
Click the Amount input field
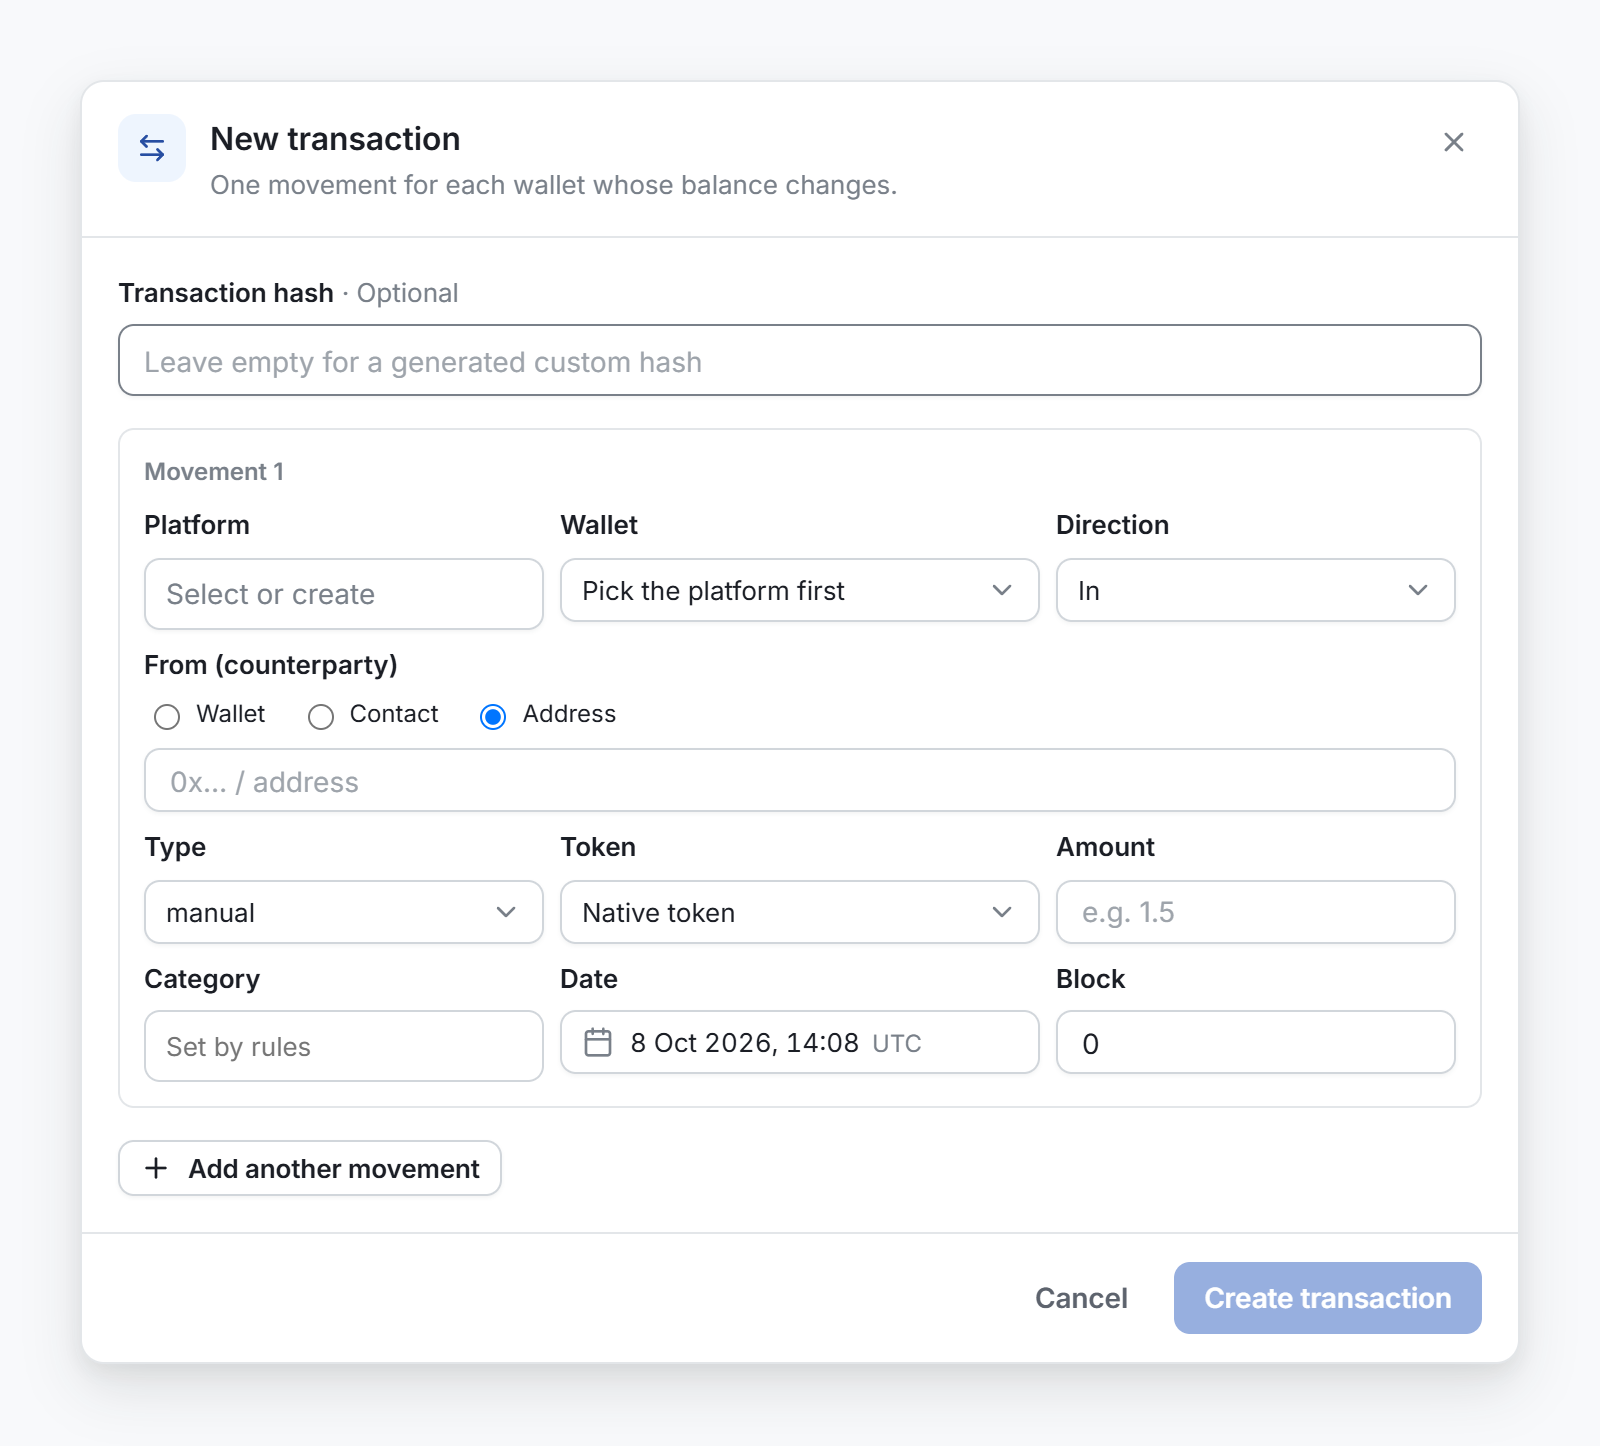[x=1255, y=912]
